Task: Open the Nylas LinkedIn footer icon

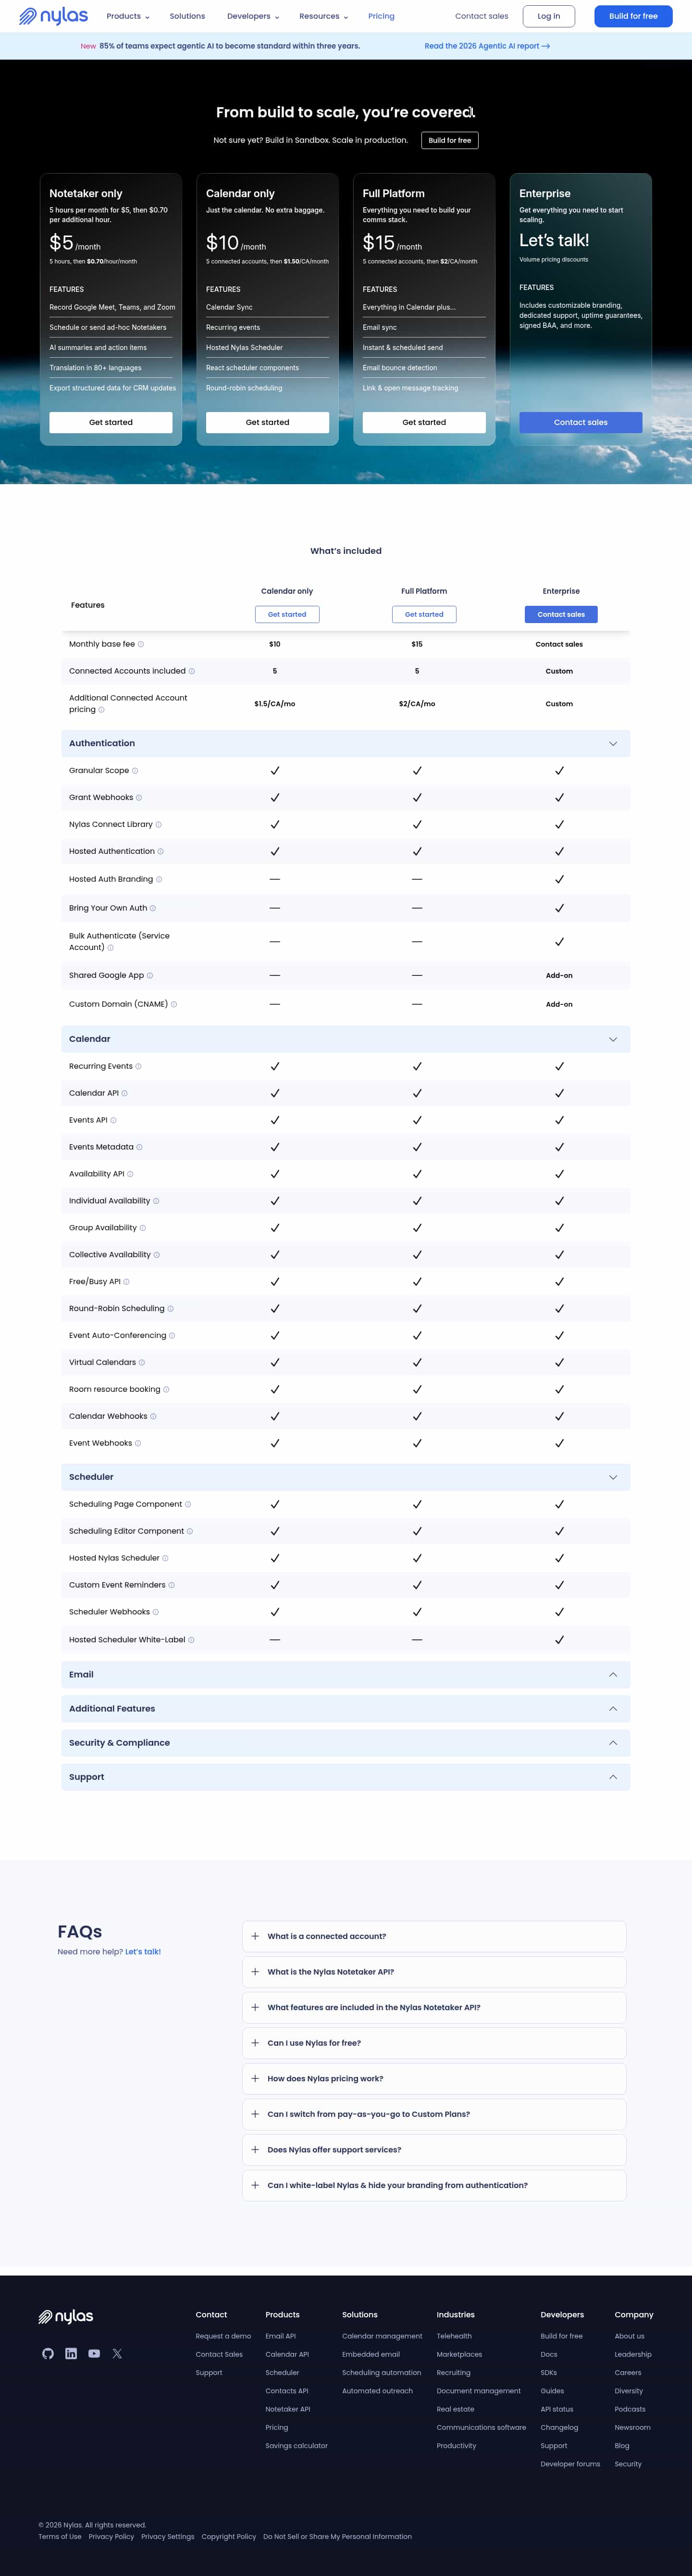Action: click(x=71, y=2353)
